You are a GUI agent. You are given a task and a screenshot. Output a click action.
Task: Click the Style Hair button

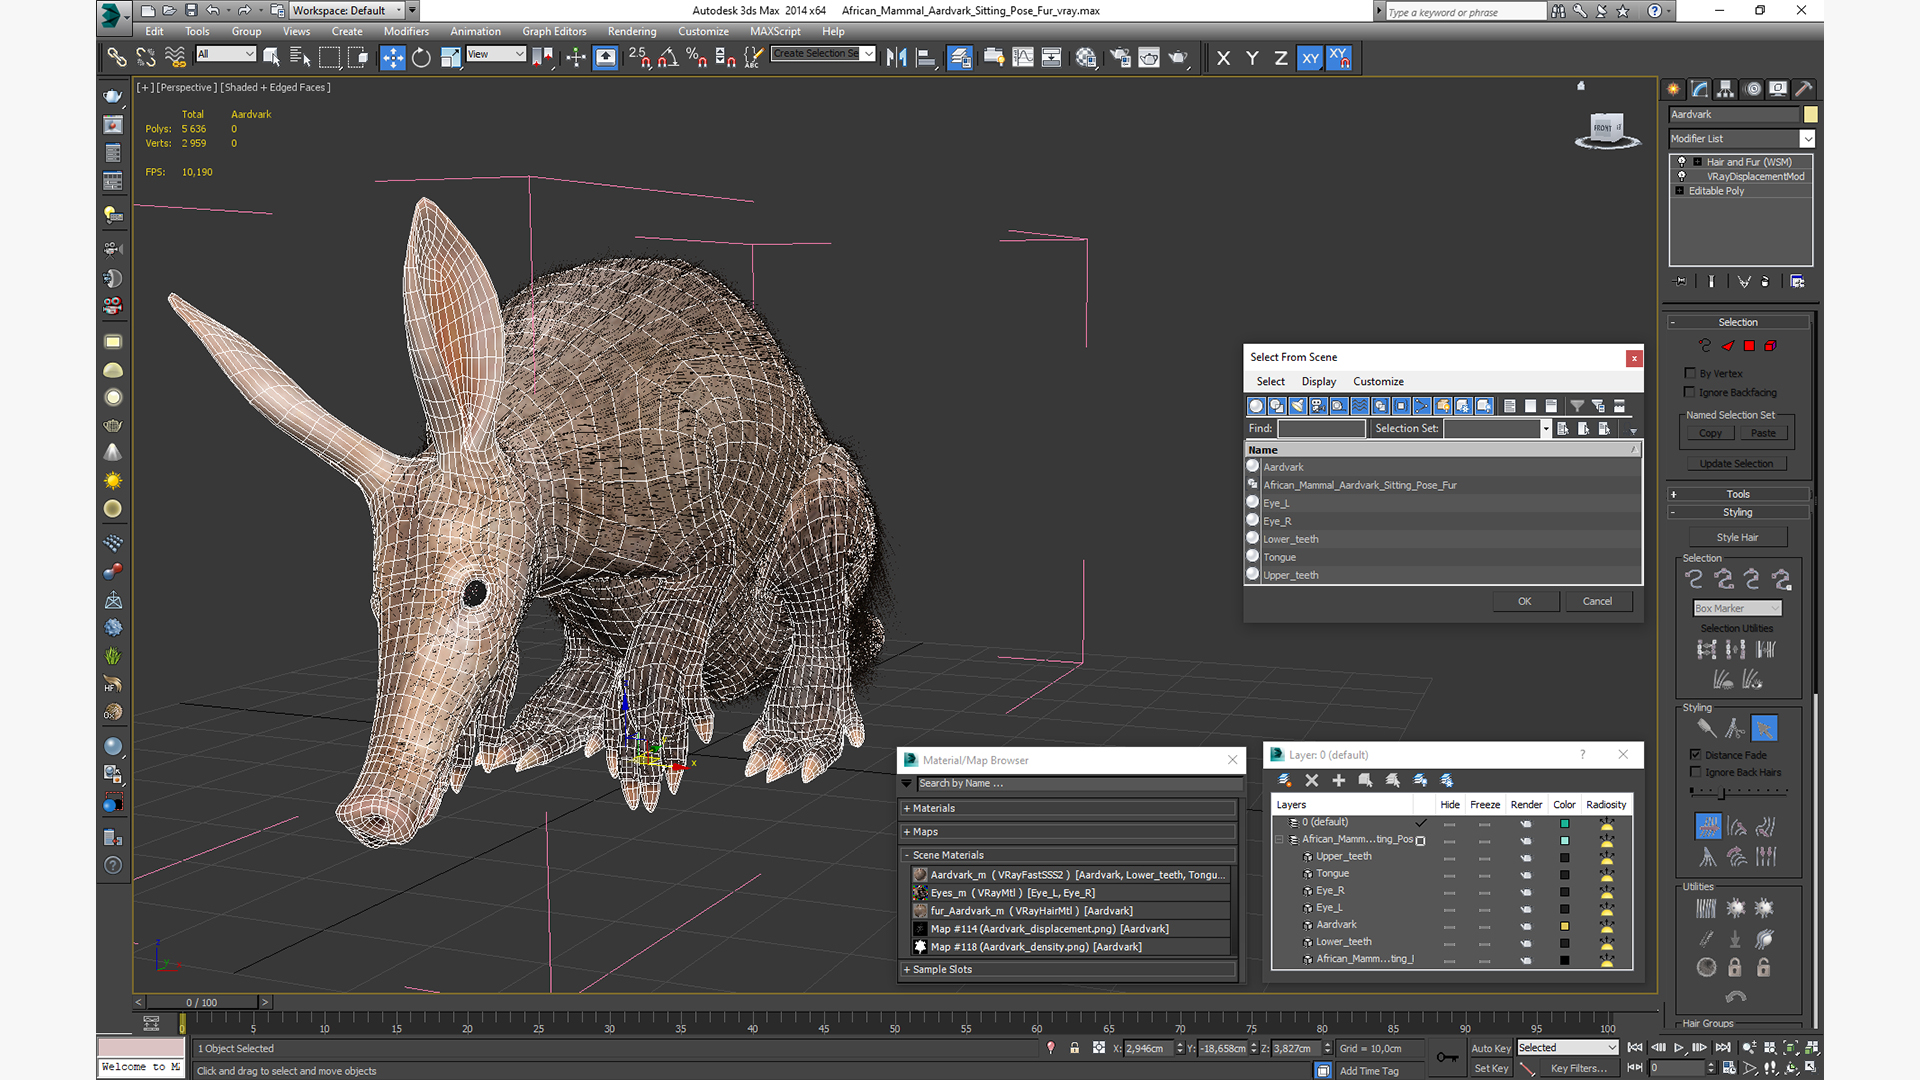point(1737,537)
